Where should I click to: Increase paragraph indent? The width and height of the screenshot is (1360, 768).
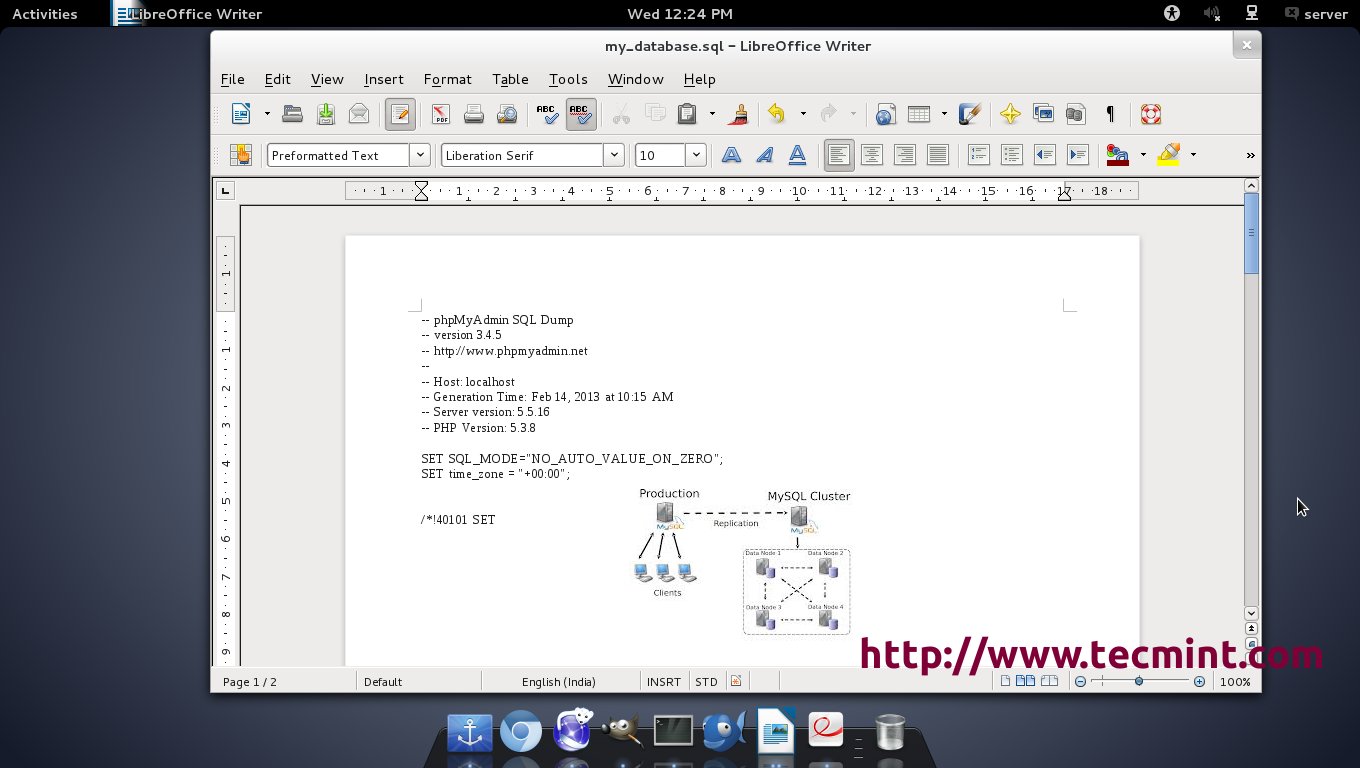(x=1078, y=155)
